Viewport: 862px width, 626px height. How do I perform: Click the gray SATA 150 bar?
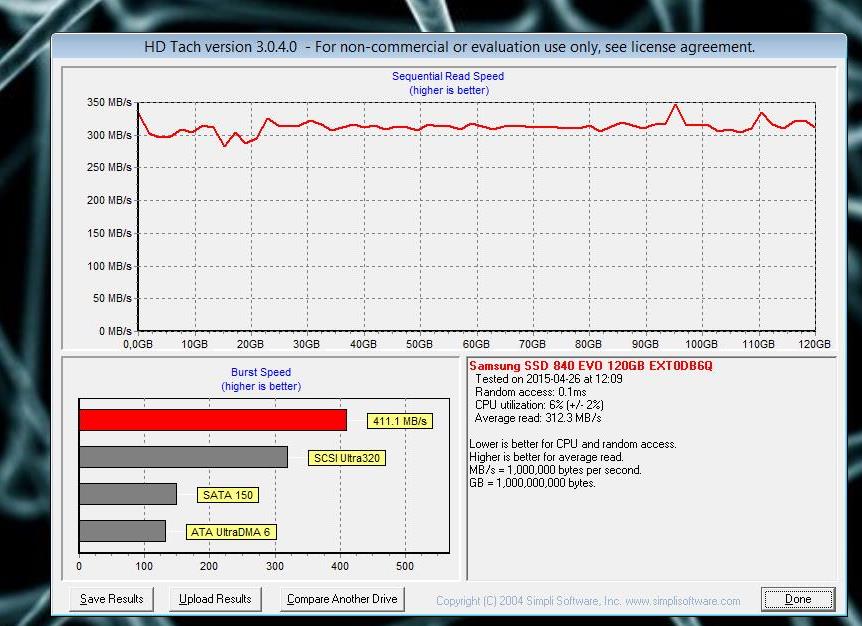(128, 494)
